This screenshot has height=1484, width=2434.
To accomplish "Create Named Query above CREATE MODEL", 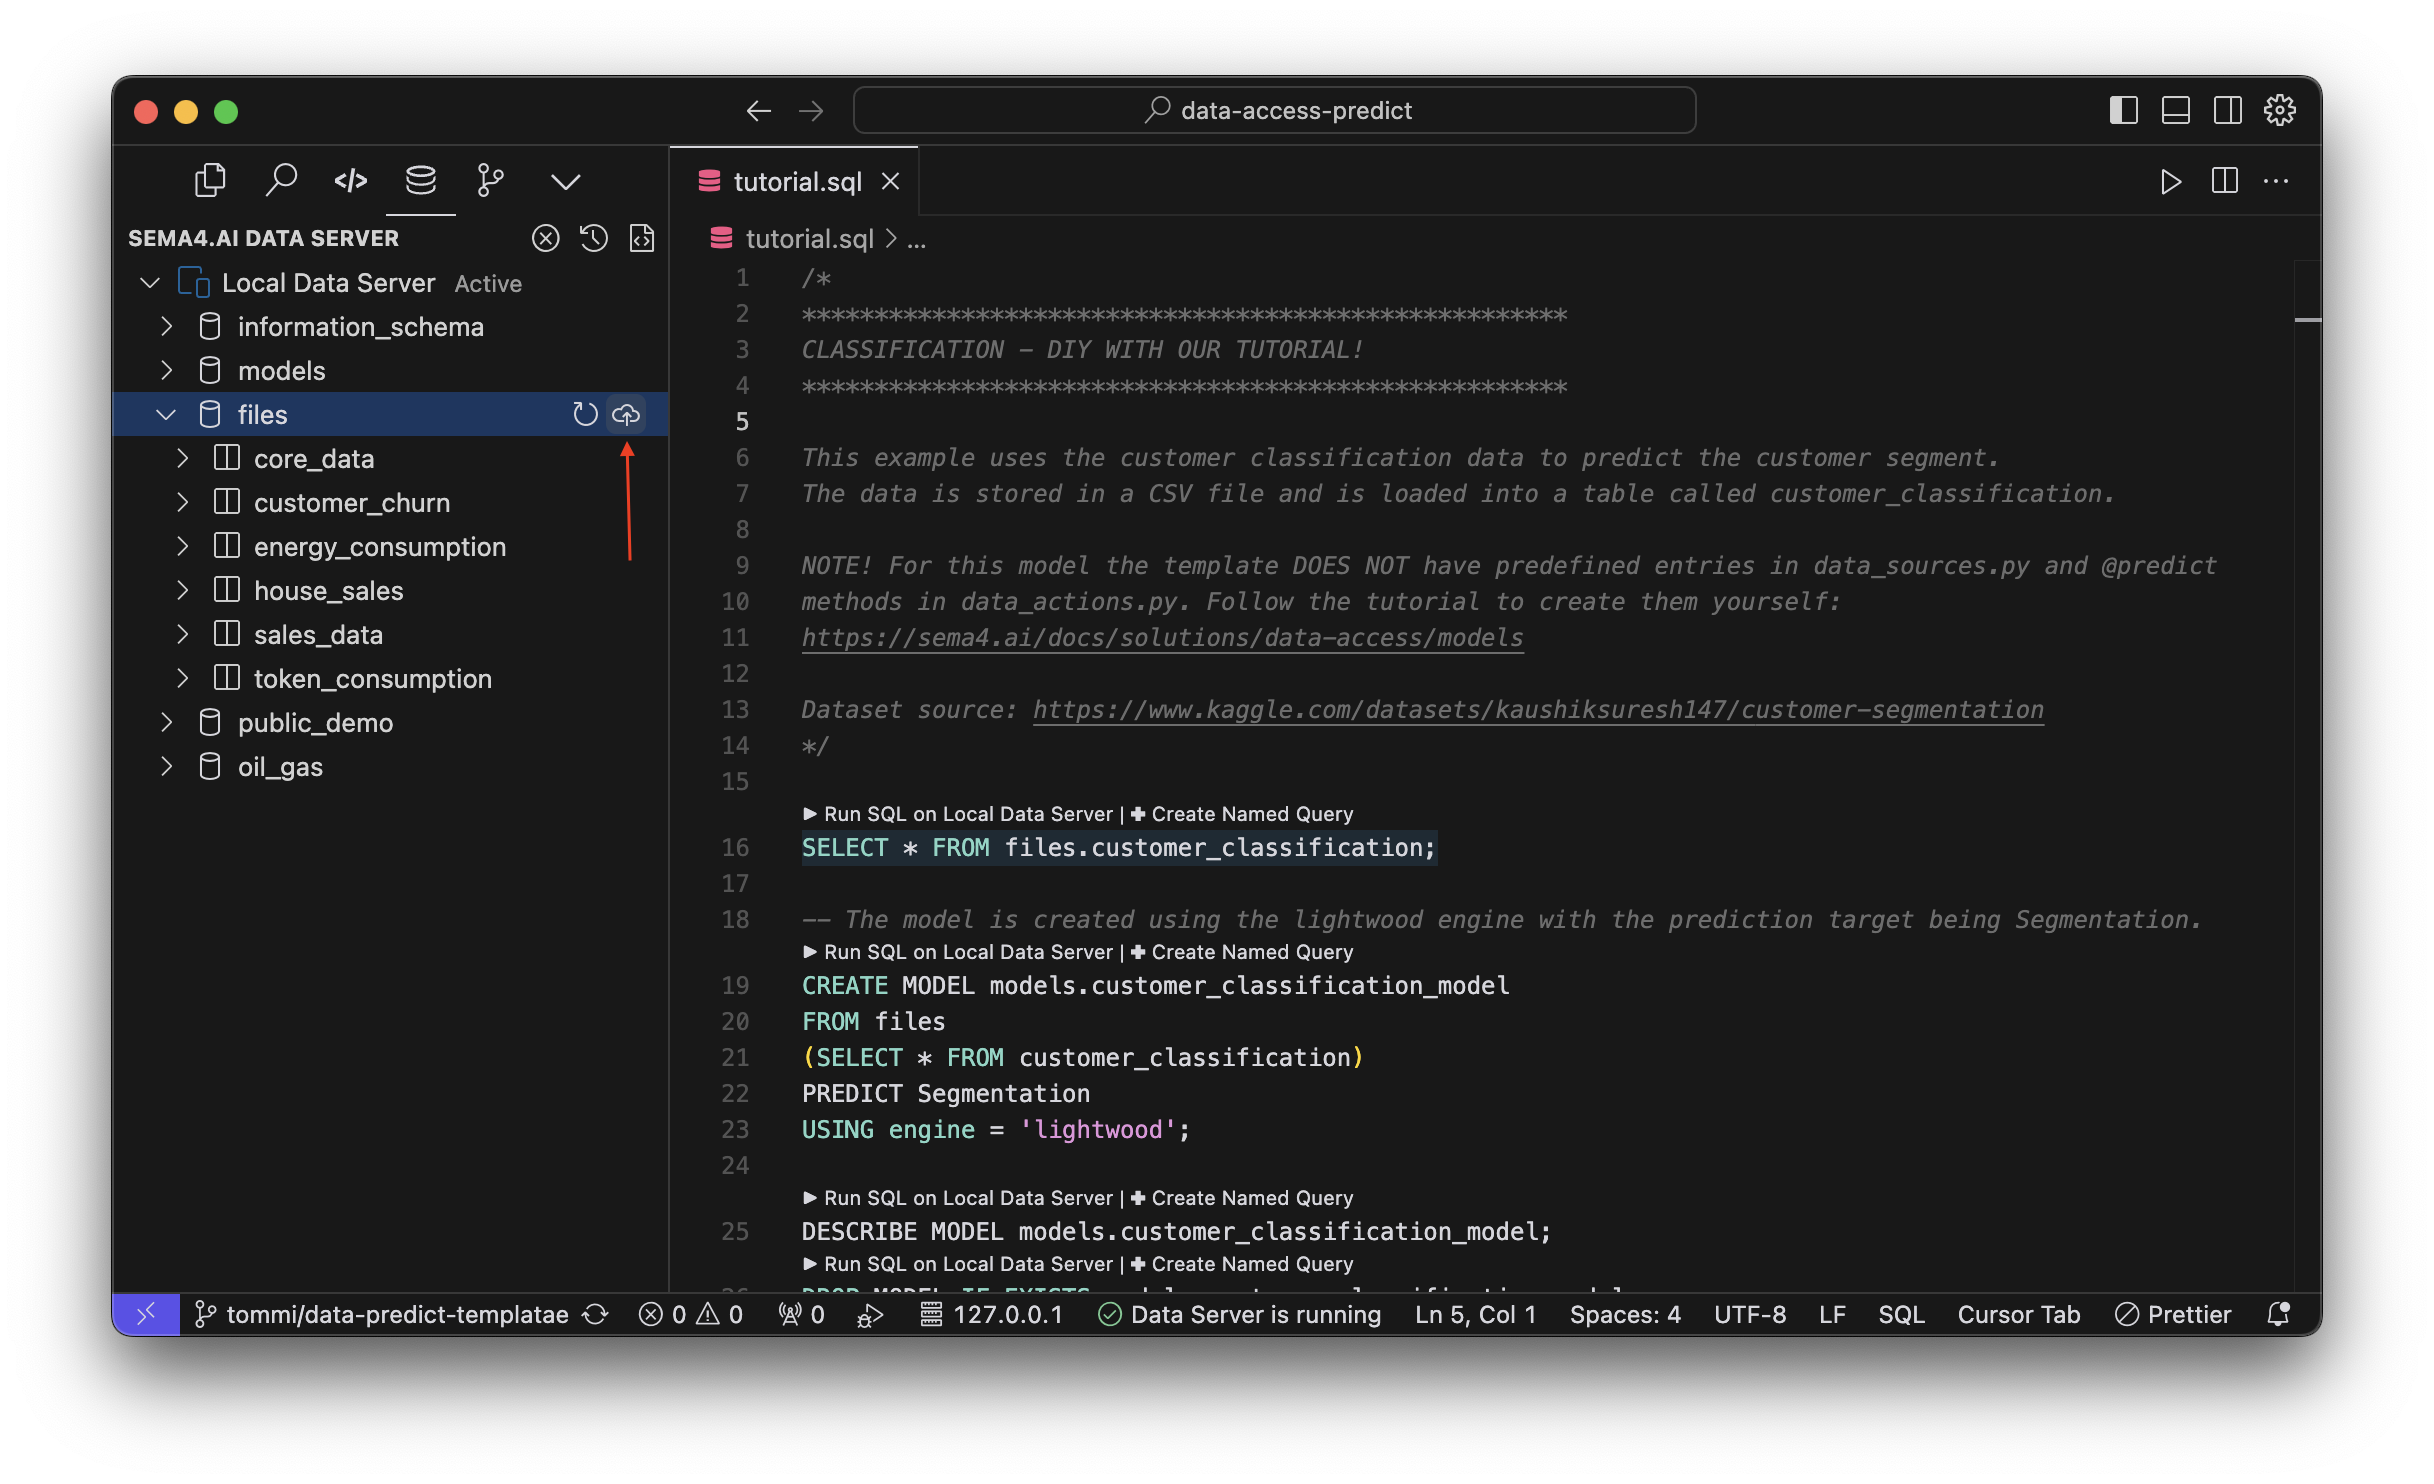I will point(1241,952).
